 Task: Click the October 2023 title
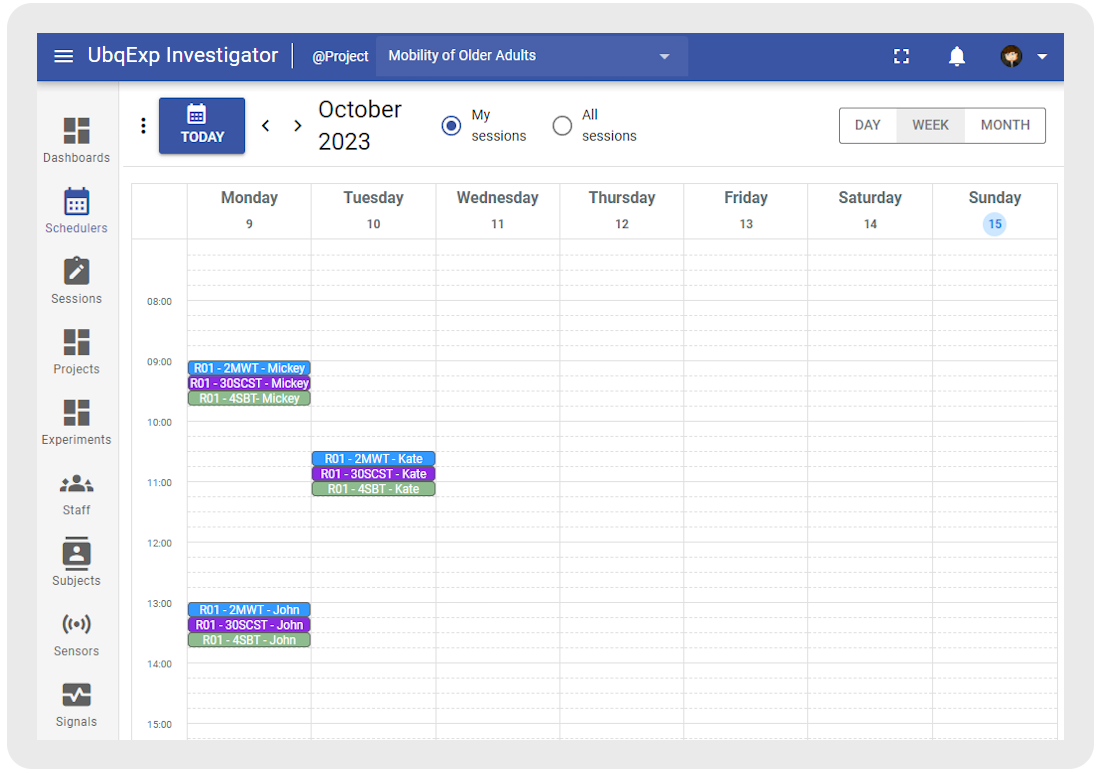pyautogui.click(x=360, y=125)
